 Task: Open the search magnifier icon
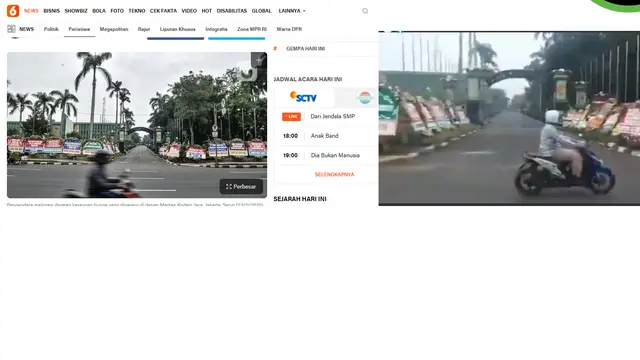pos(365,11)
